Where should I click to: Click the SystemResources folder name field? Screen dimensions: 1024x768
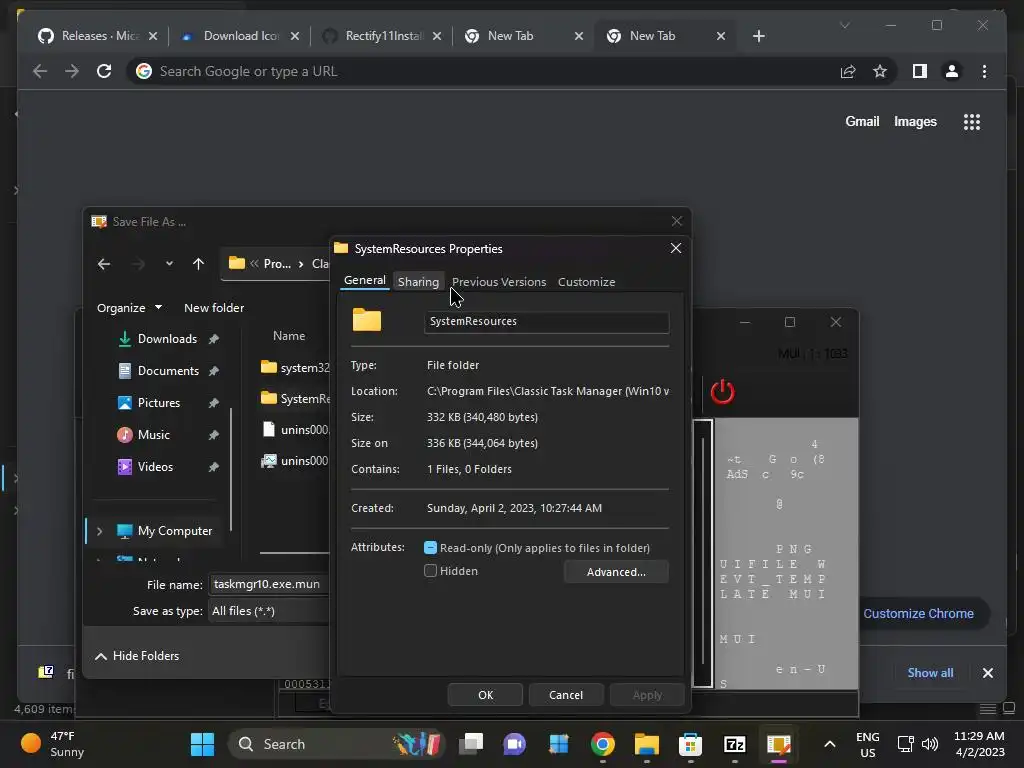pos(547,321)
